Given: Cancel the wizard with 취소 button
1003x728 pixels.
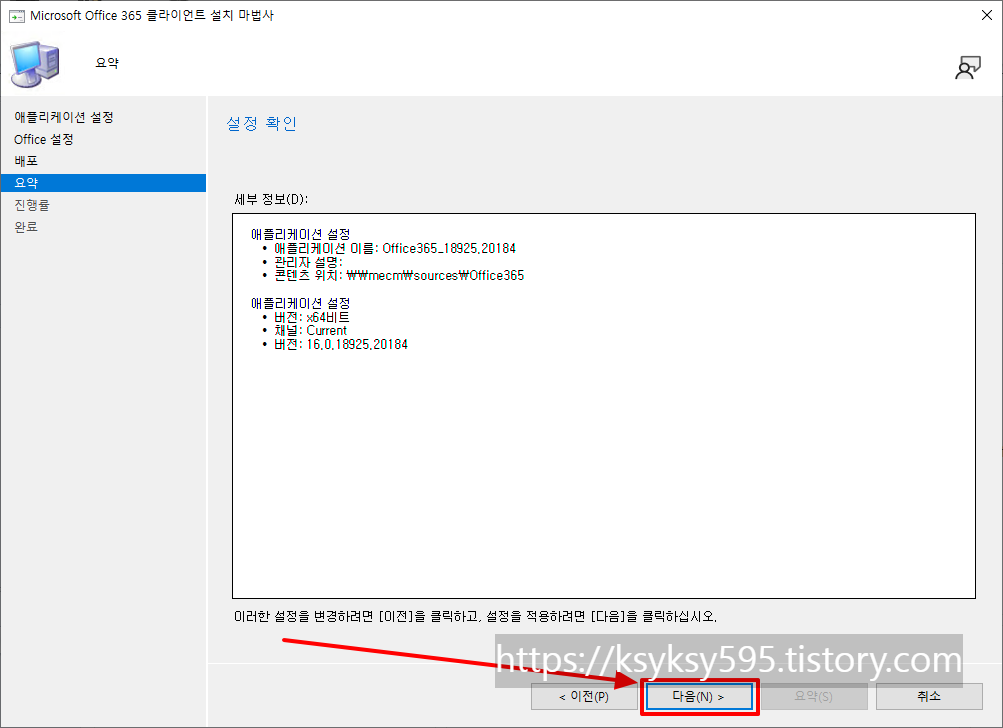Looking at the screenshot, I should 929,697.
